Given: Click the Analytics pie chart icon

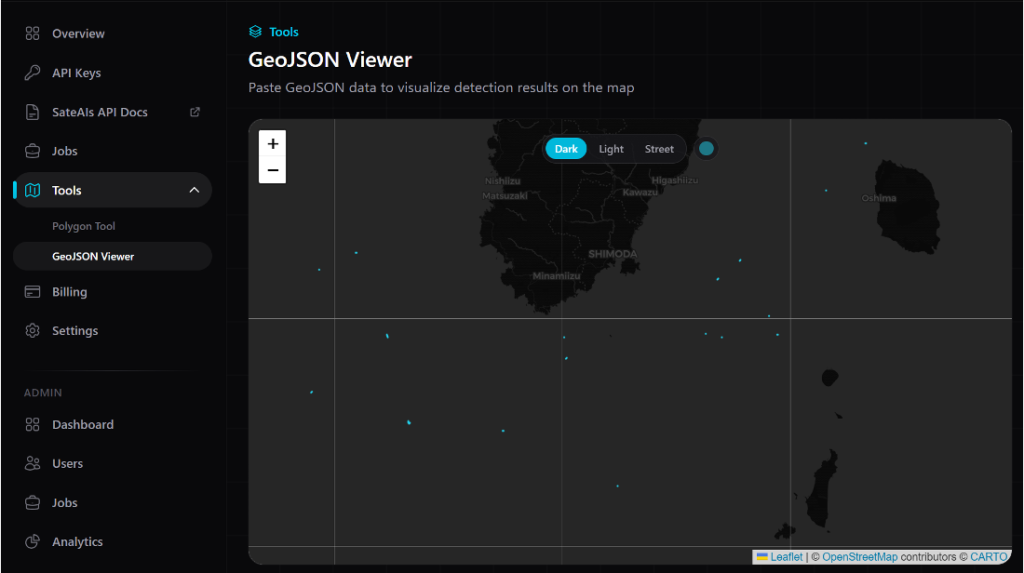Looking at the screenshot, I should pos(32,542).
